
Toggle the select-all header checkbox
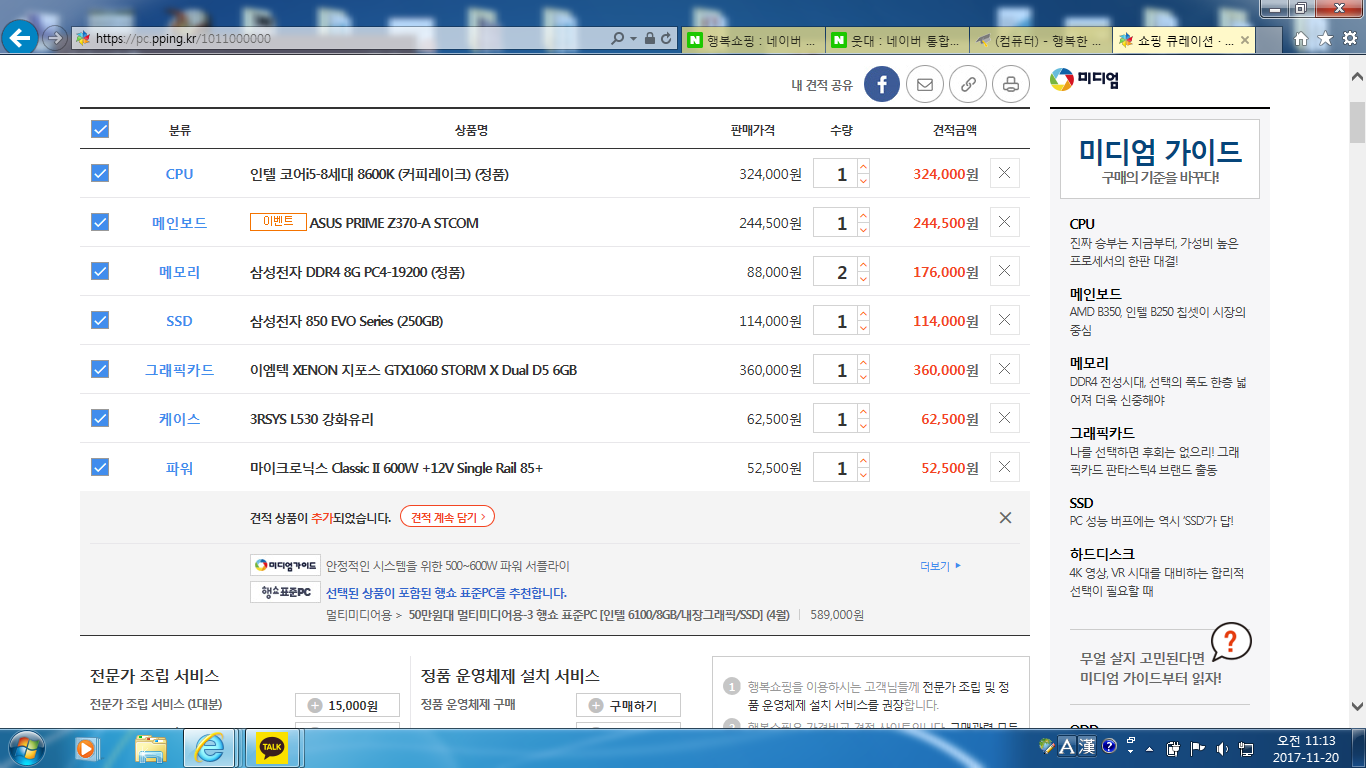tap(100, 129)
